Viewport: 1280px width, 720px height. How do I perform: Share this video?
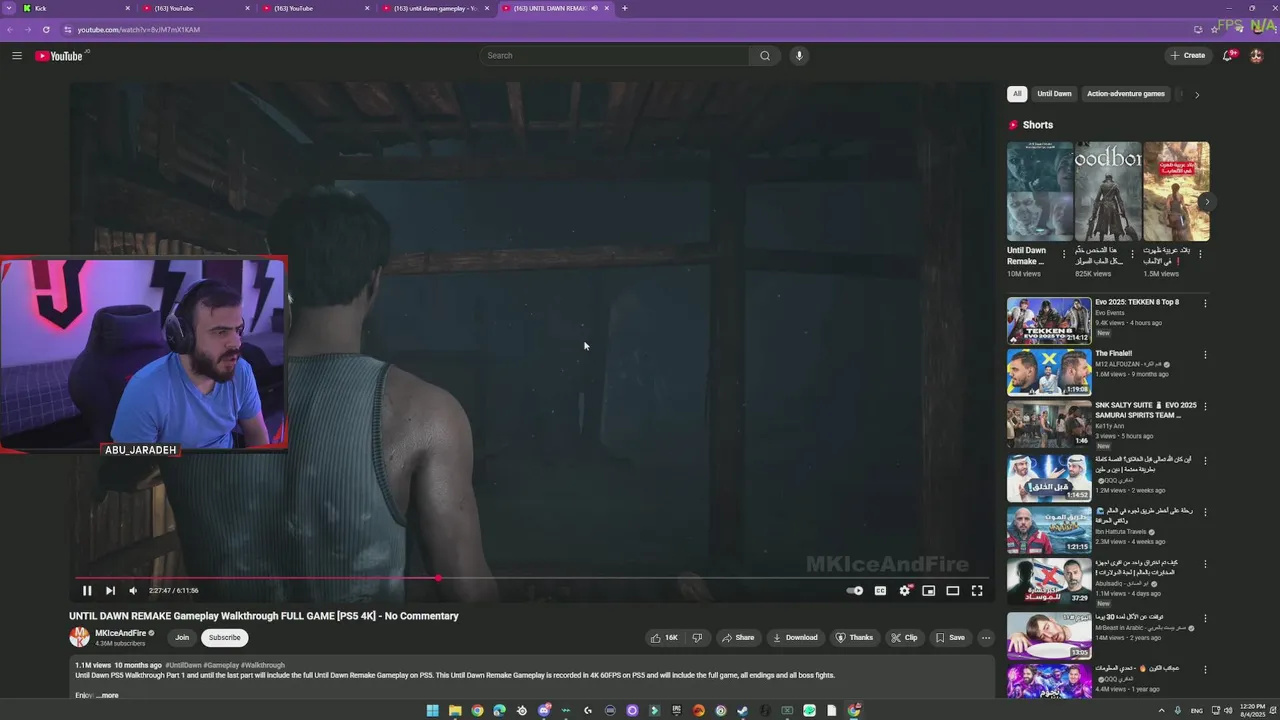(x=738, y=638)
